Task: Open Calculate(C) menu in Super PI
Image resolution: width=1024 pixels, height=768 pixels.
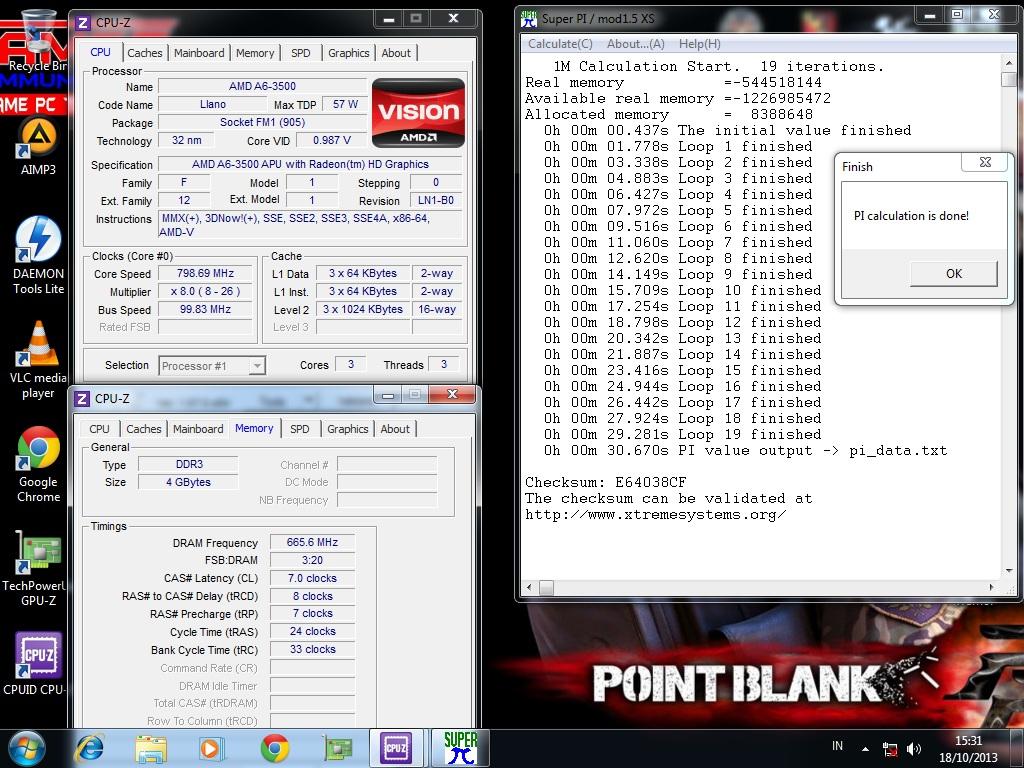Action: (560, 44)
